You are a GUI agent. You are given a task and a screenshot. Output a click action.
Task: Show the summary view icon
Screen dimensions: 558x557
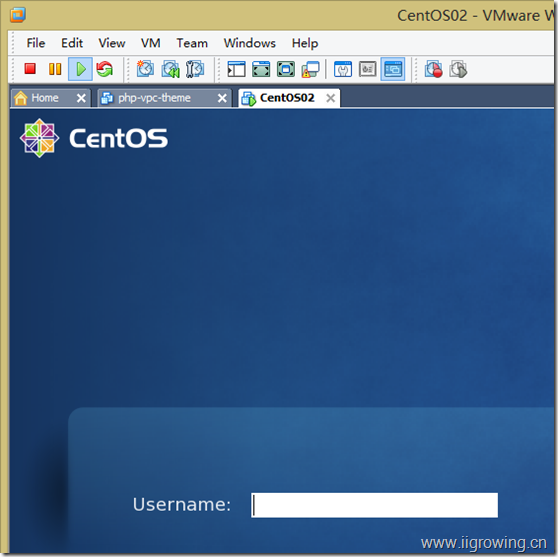(343, 69)
